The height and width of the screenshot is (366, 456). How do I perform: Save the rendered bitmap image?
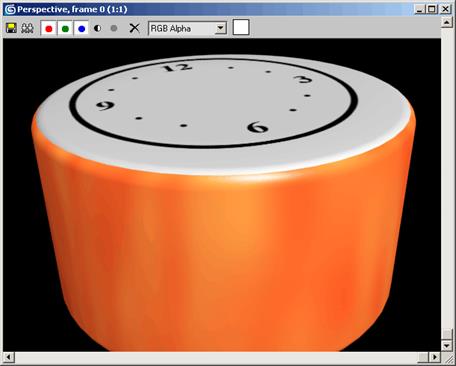tap(11, 28)
